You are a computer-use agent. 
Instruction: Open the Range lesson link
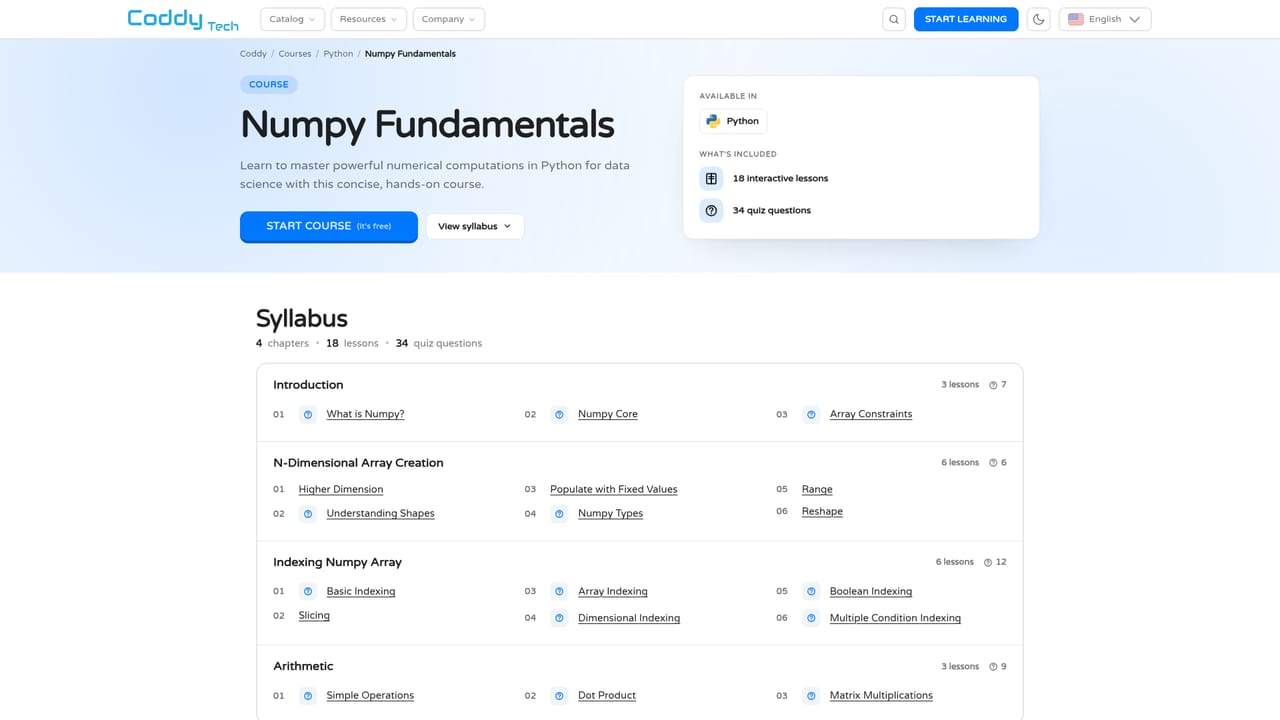817,489
